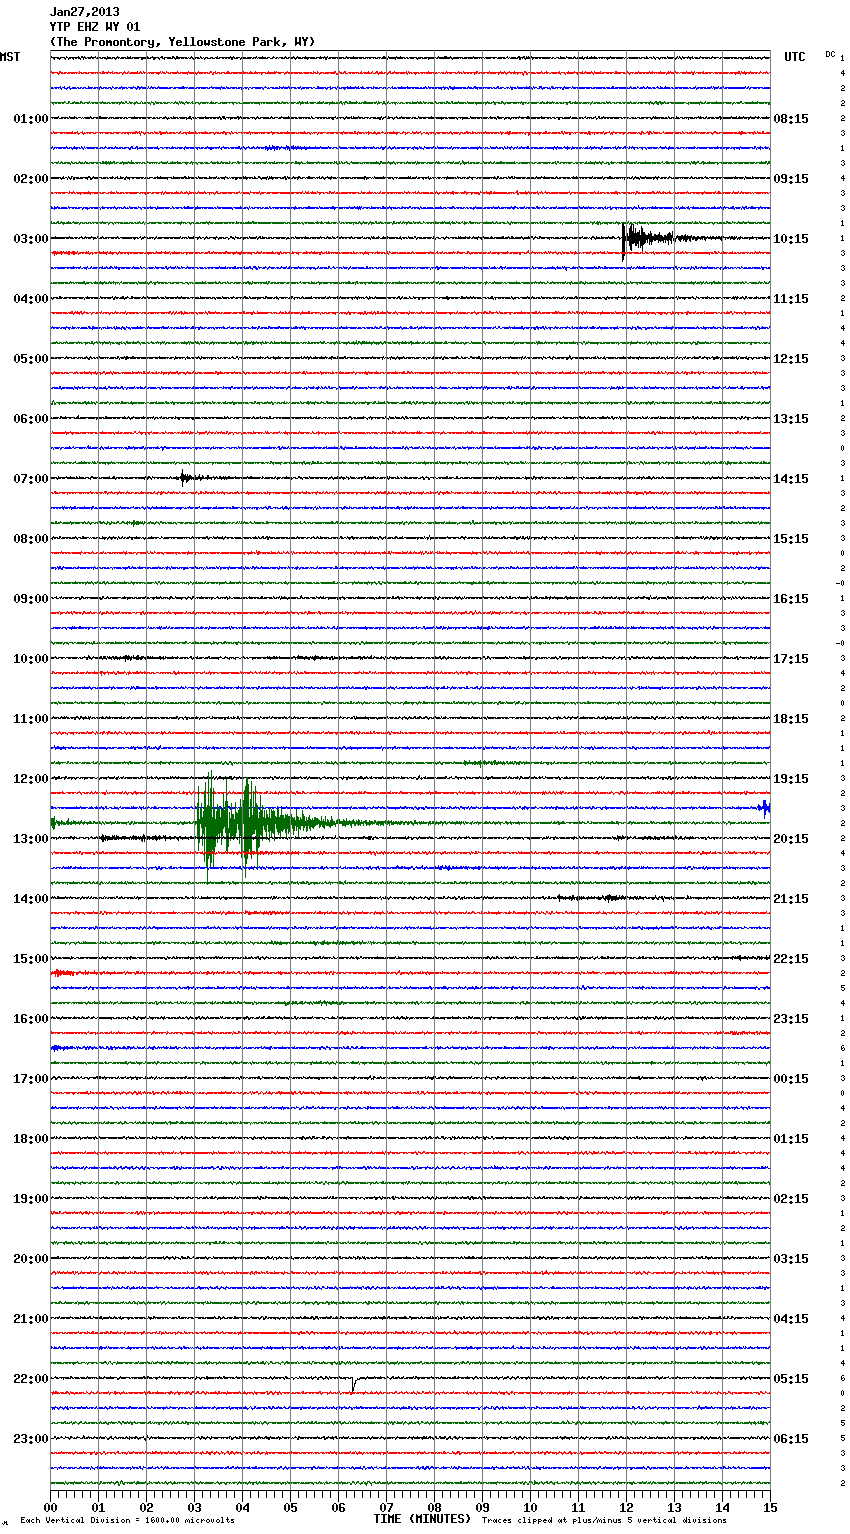The height and width of the screenshot is (1534, 850).
Task: Click the 10:15 UTC time label
Action: pyautogui.click(x=791, y=239)
